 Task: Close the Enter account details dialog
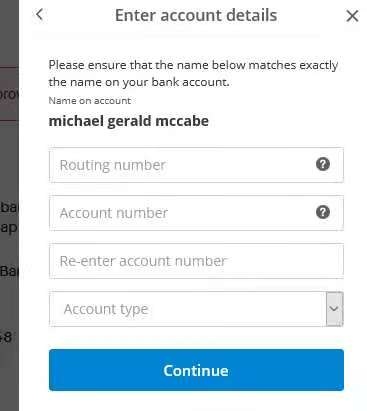(352, 16)
